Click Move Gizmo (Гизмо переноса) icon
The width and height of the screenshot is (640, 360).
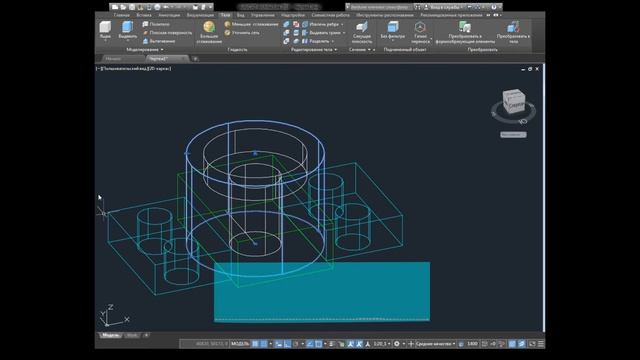pyautogui.click(x=420, y=27)
